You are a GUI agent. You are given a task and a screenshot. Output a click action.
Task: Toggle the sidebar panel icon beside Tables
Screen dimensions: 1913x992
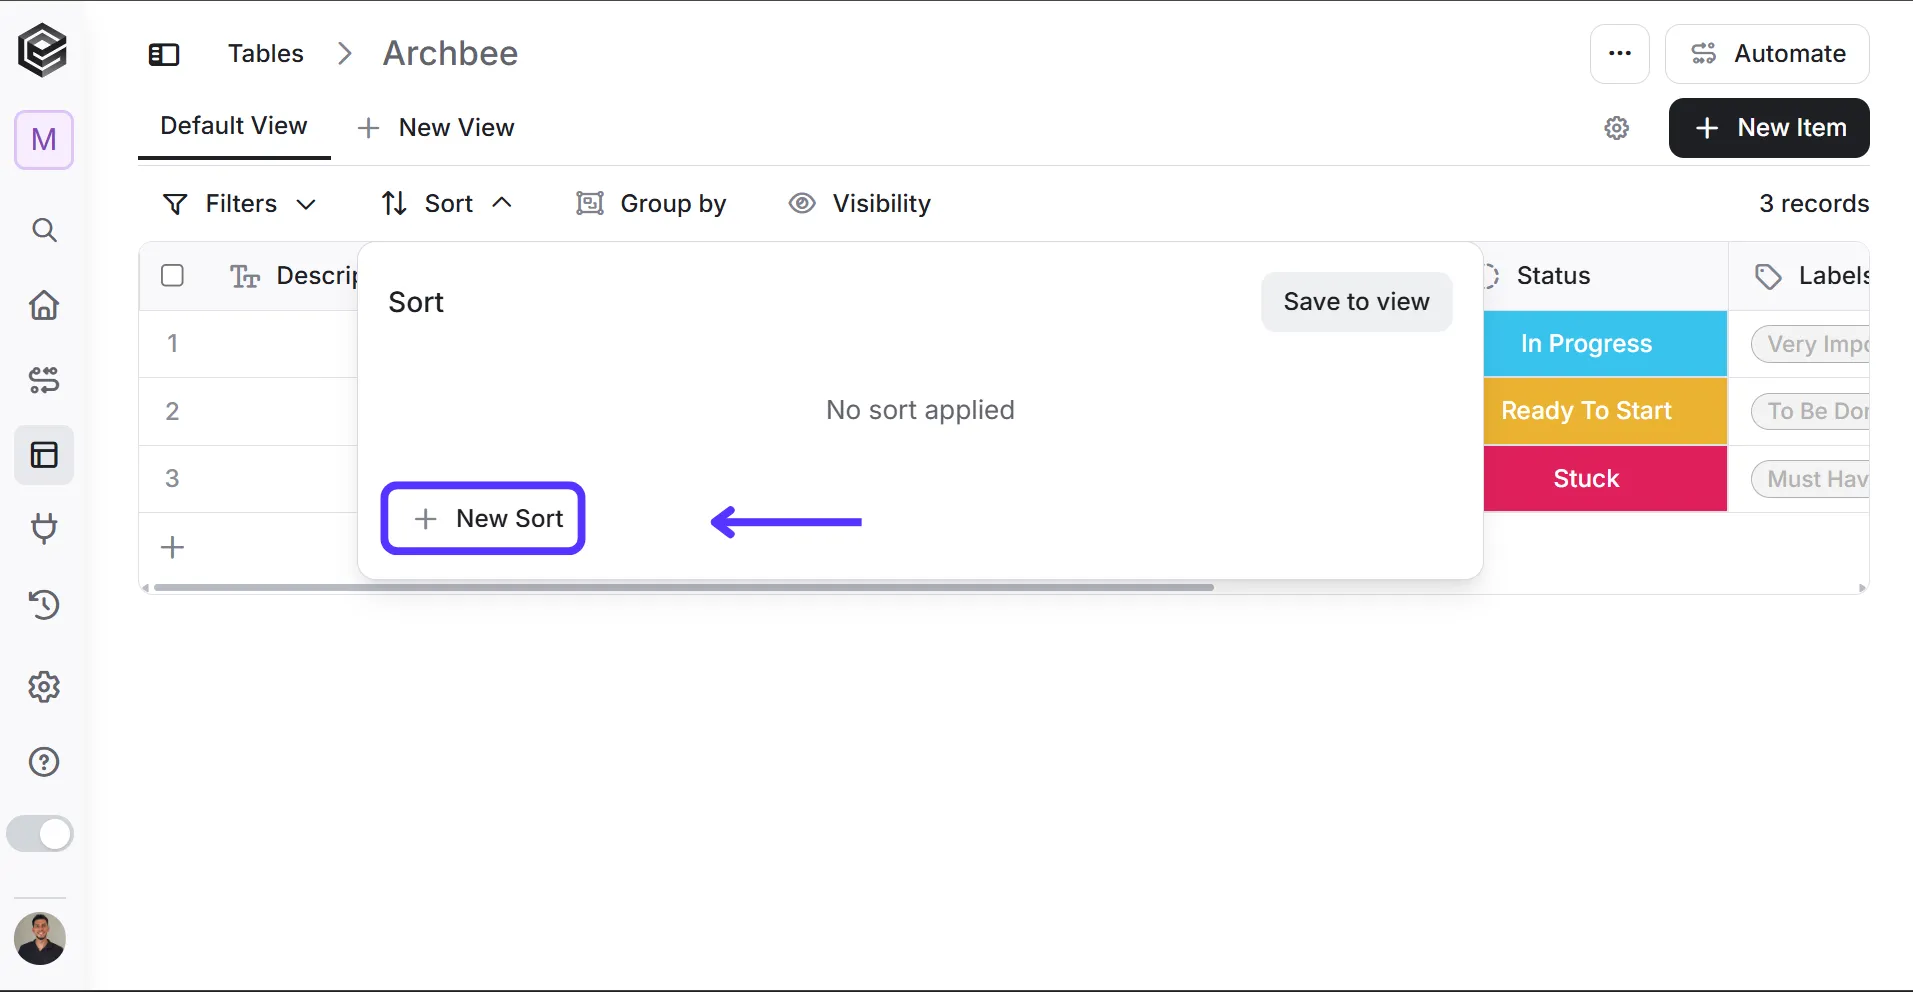pos(164,54)
